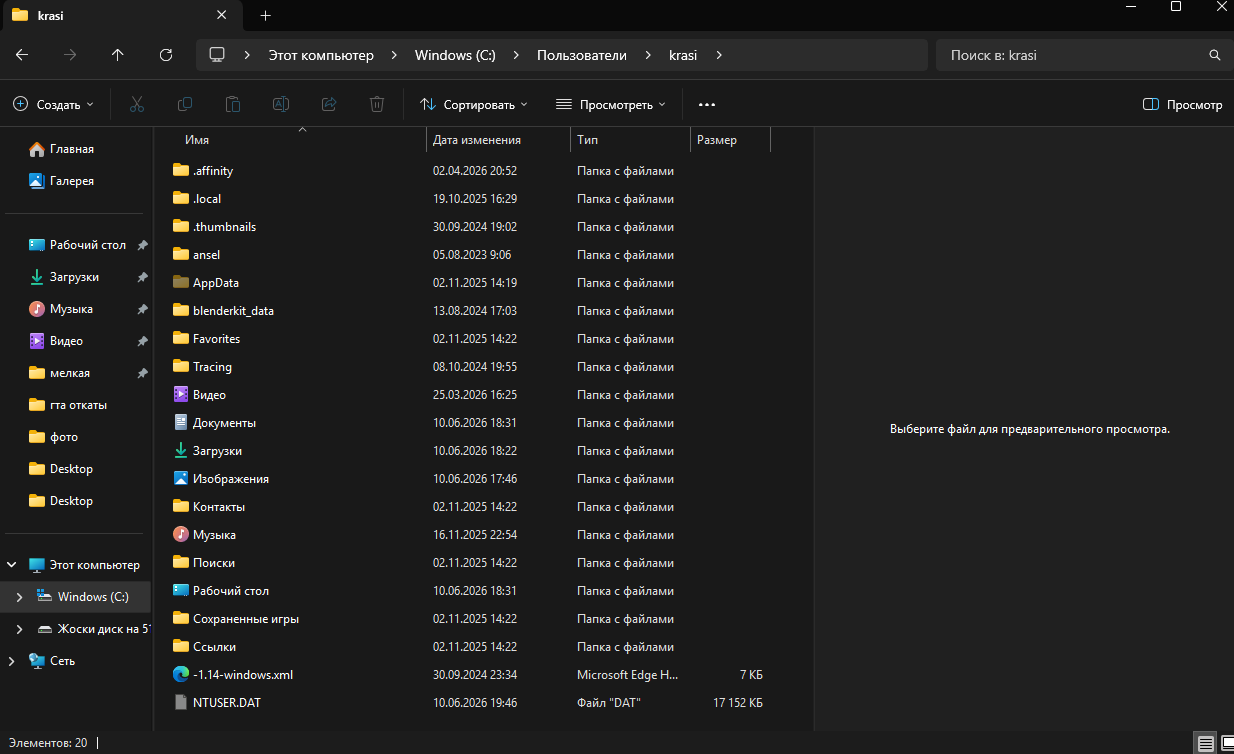Click pin icon next to Видео sidebar
Image resolution: width=1234 pixels, height=754 pixels.
[142, 341]
